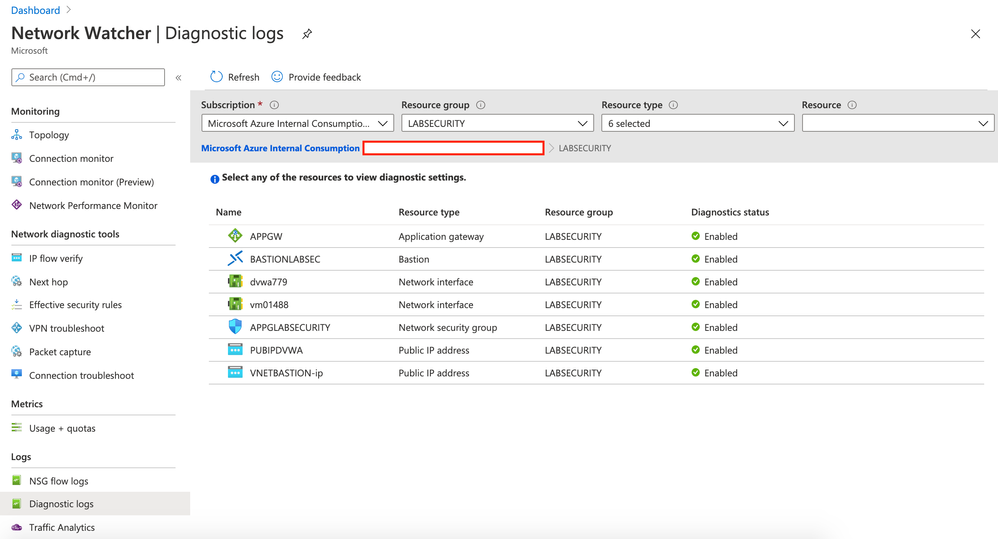The image size is (998, 539).
Task: Click the Connection troubleshoot icon
Action: [17, 375]
